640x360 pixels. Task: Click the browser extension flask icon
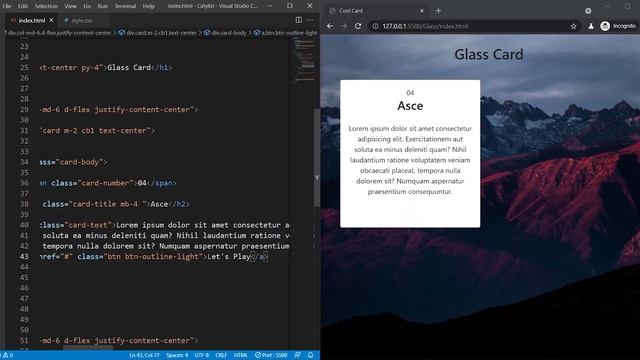click(591, 26)
